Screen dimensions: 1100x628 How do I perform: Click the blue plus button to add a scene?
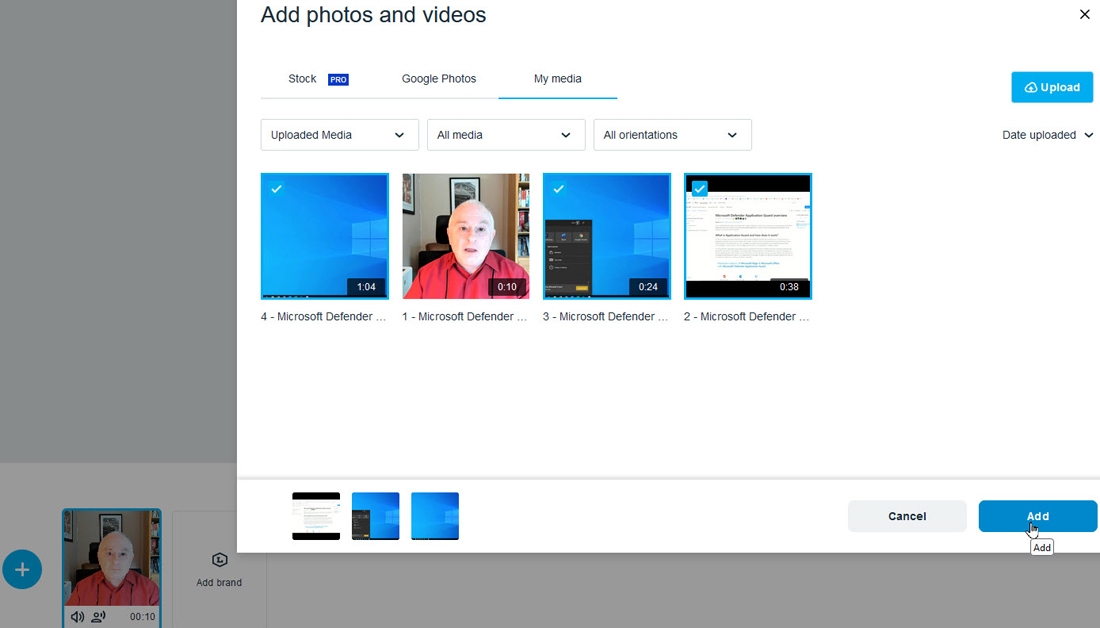pyautogui.click(x=22, y=569)
